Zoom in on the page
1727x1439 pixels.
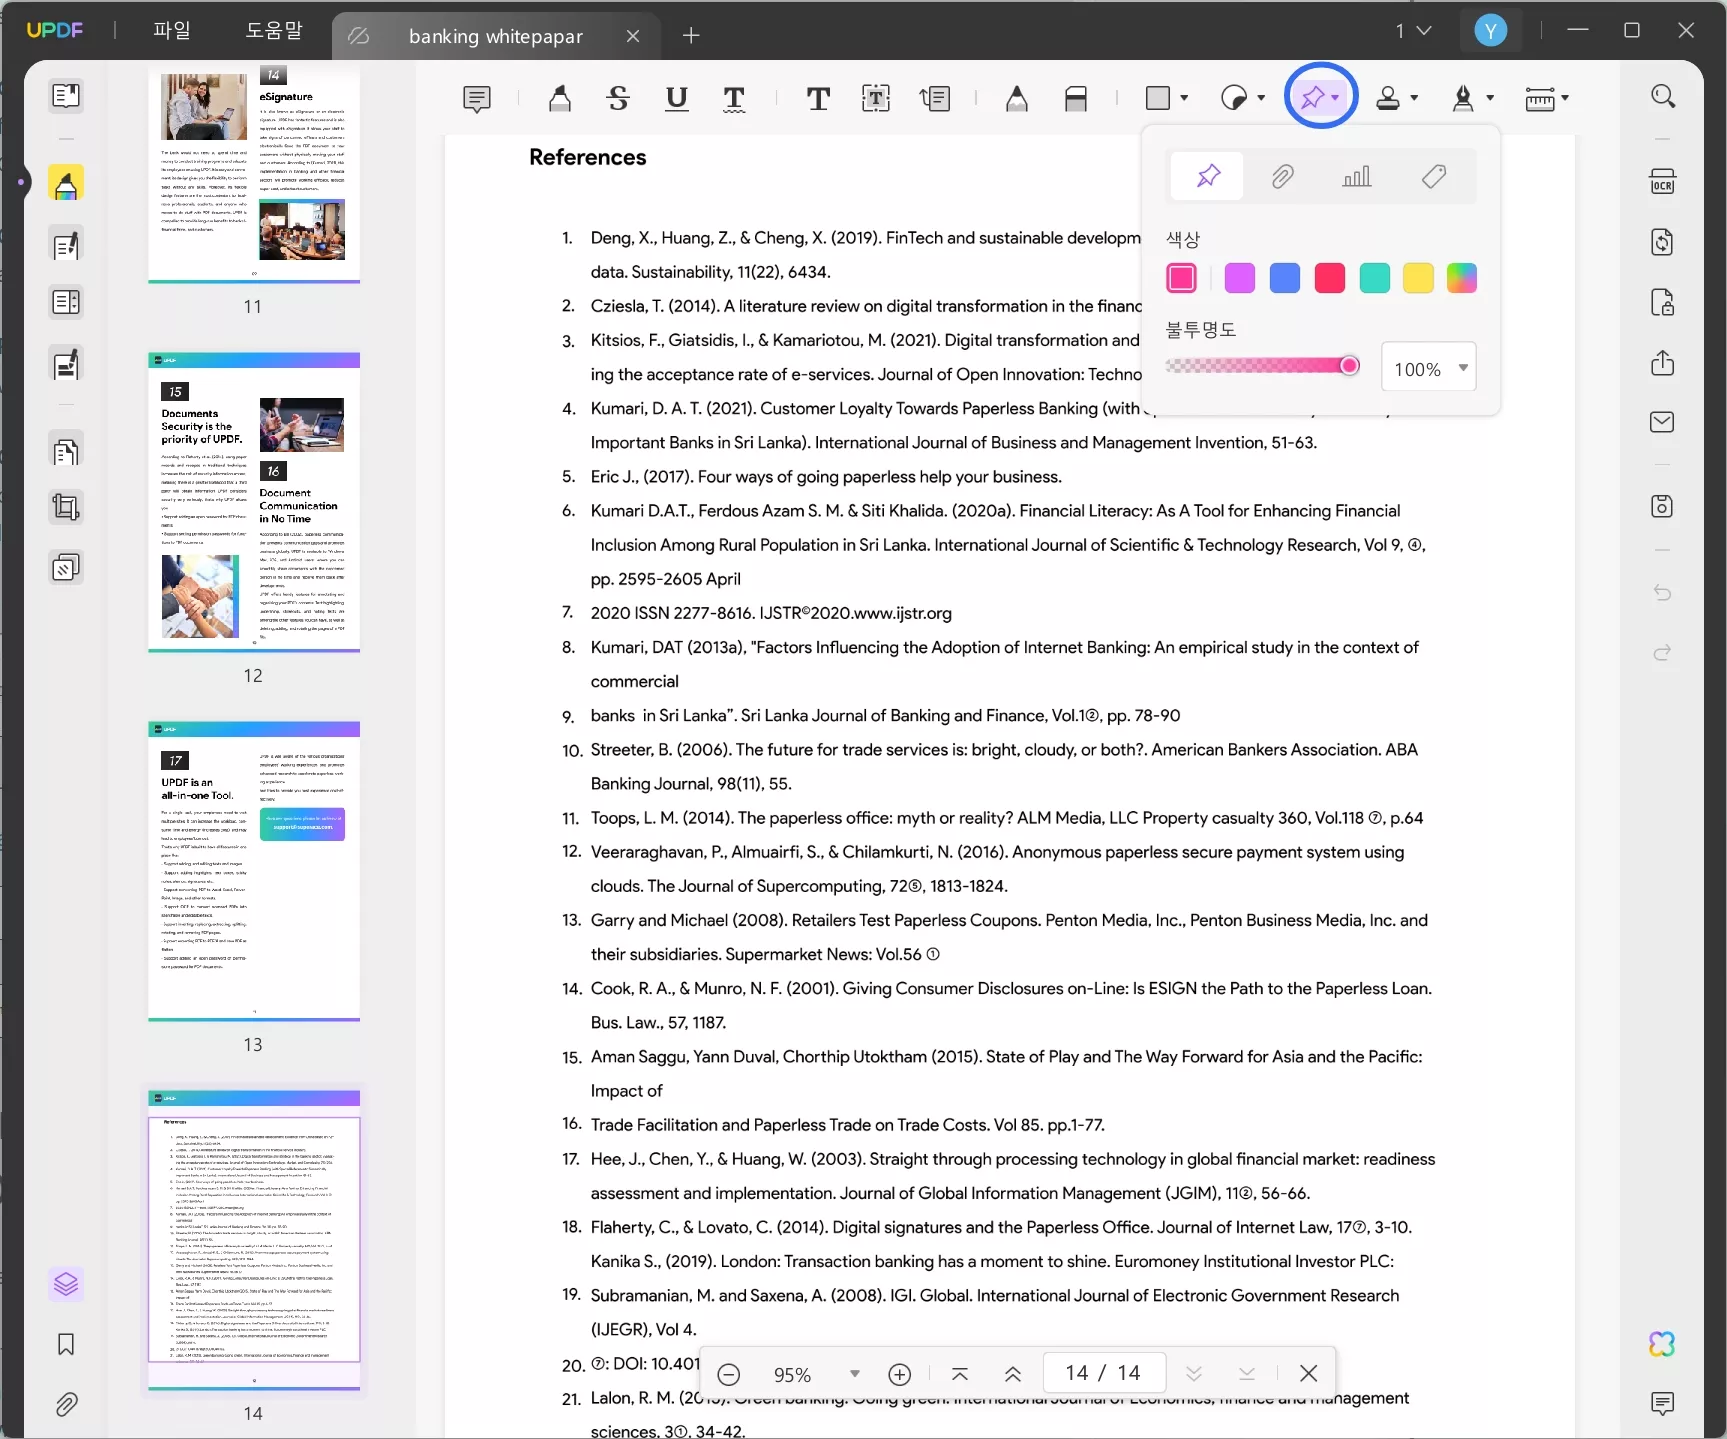(x=900, y=1374)
